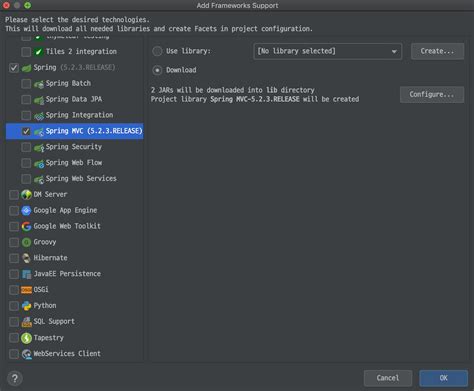Click the DM Server globe icon

coord(26,194)
